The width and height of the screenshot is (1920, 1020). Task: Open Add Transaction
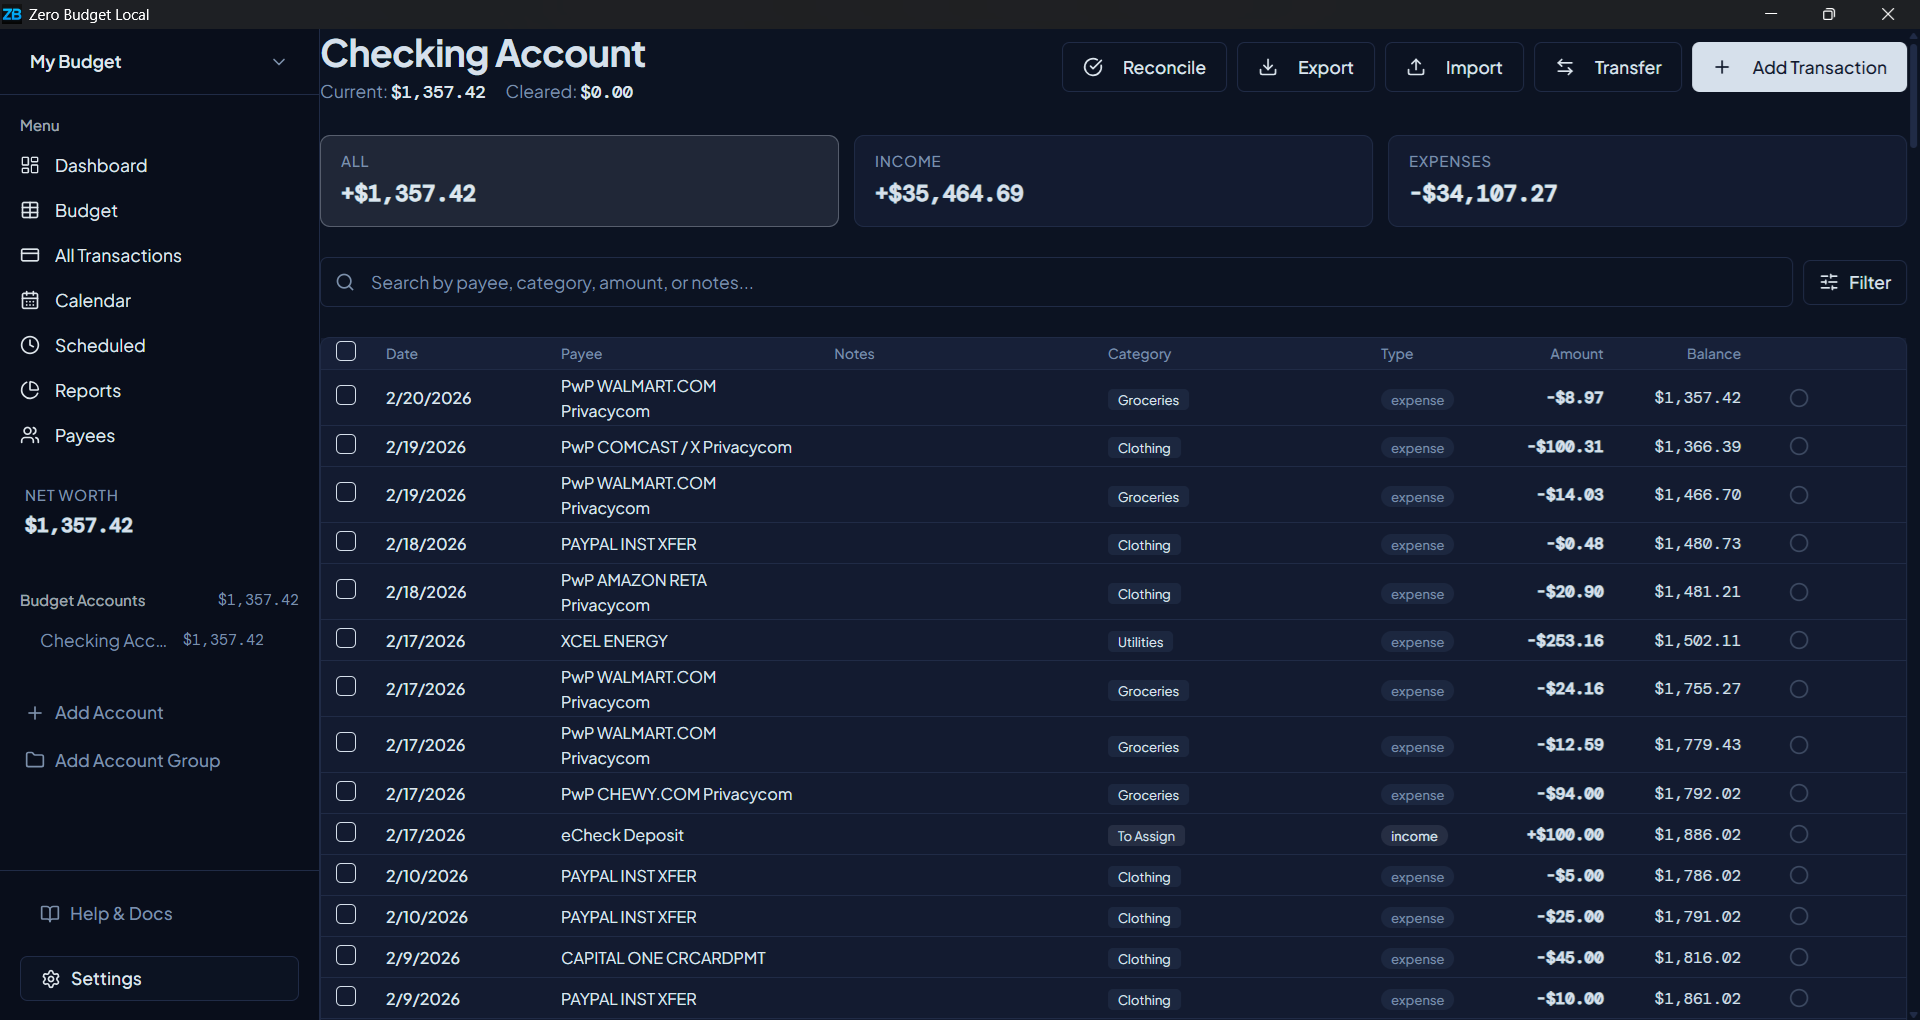click(x=1798, y=67)
